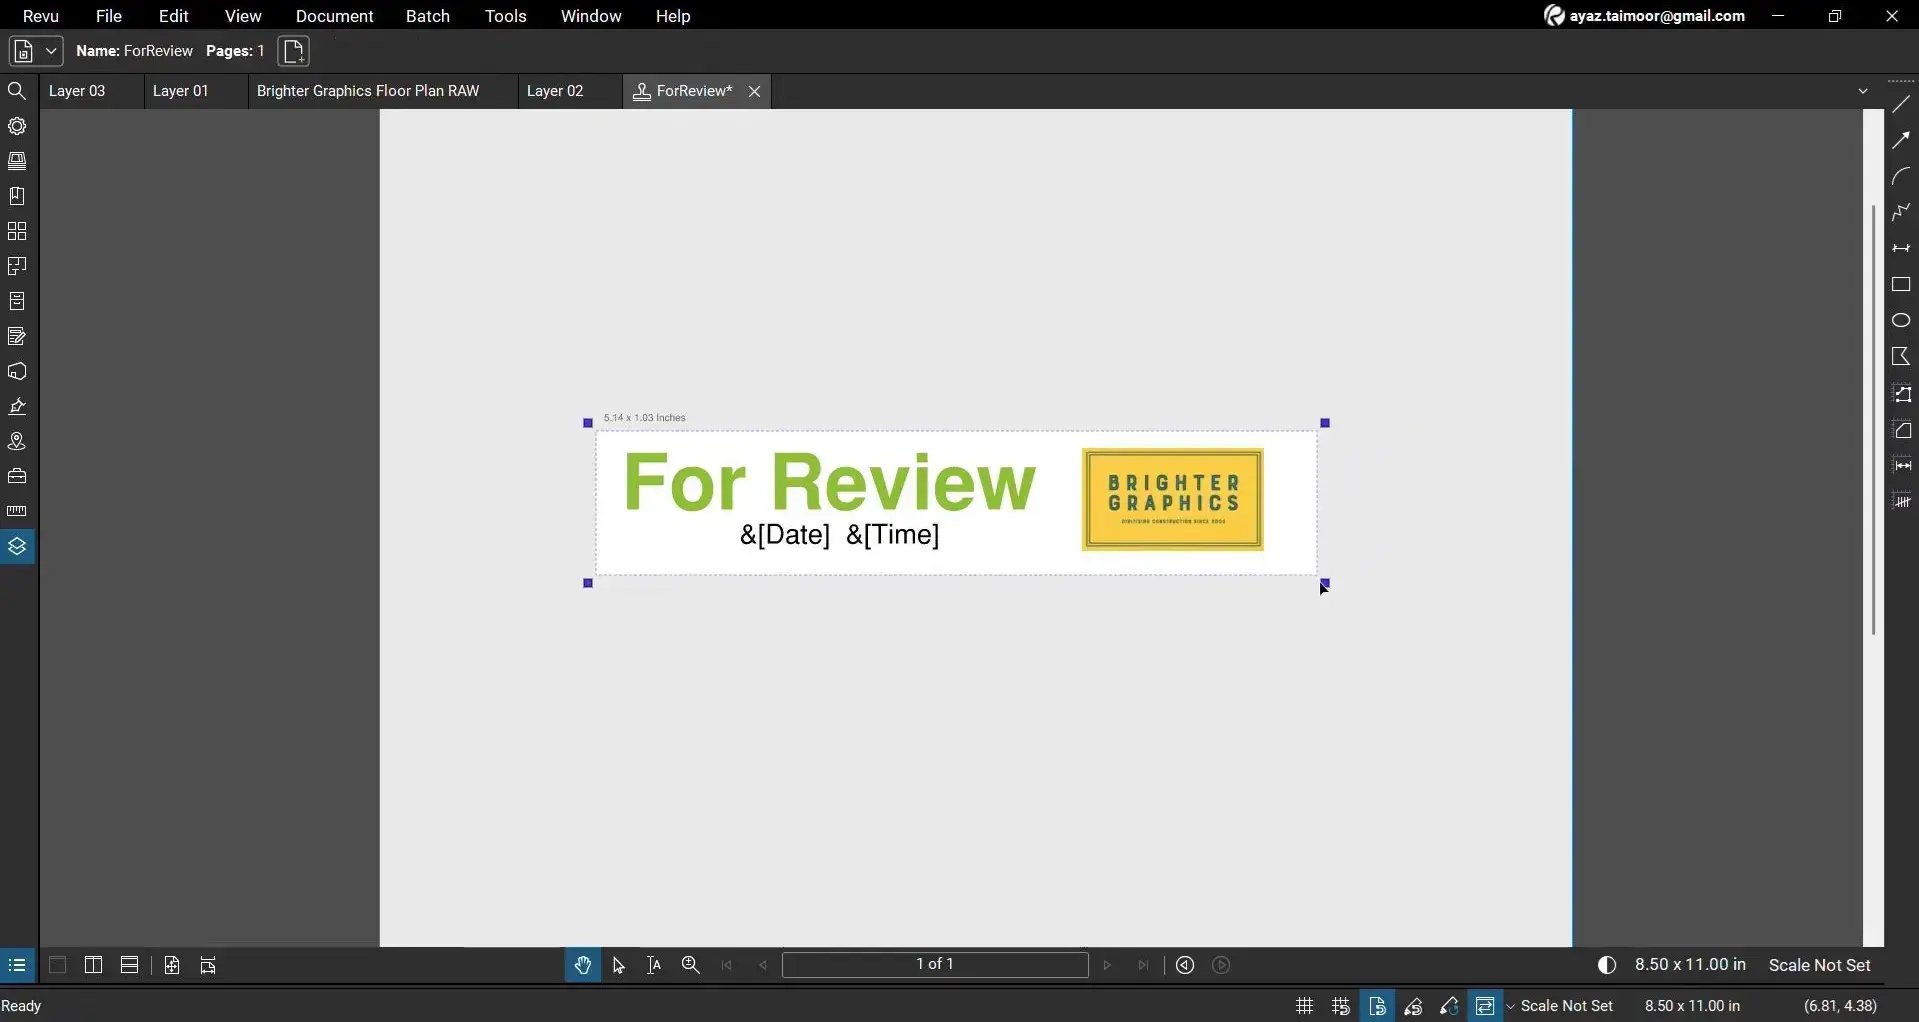Select the Line markup tool
The height and width of the screenshot is (1022, 1919).
(x=1901, y=104)
